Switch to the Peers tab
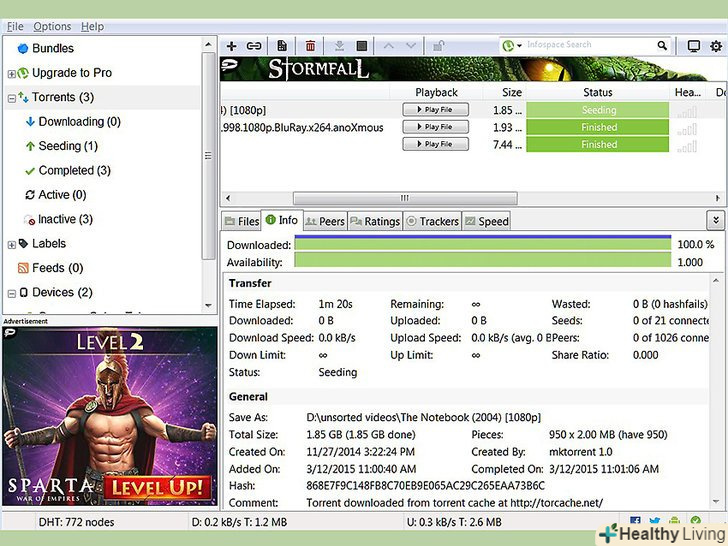Viewport: 728px width, 546px height. (325, 221)
